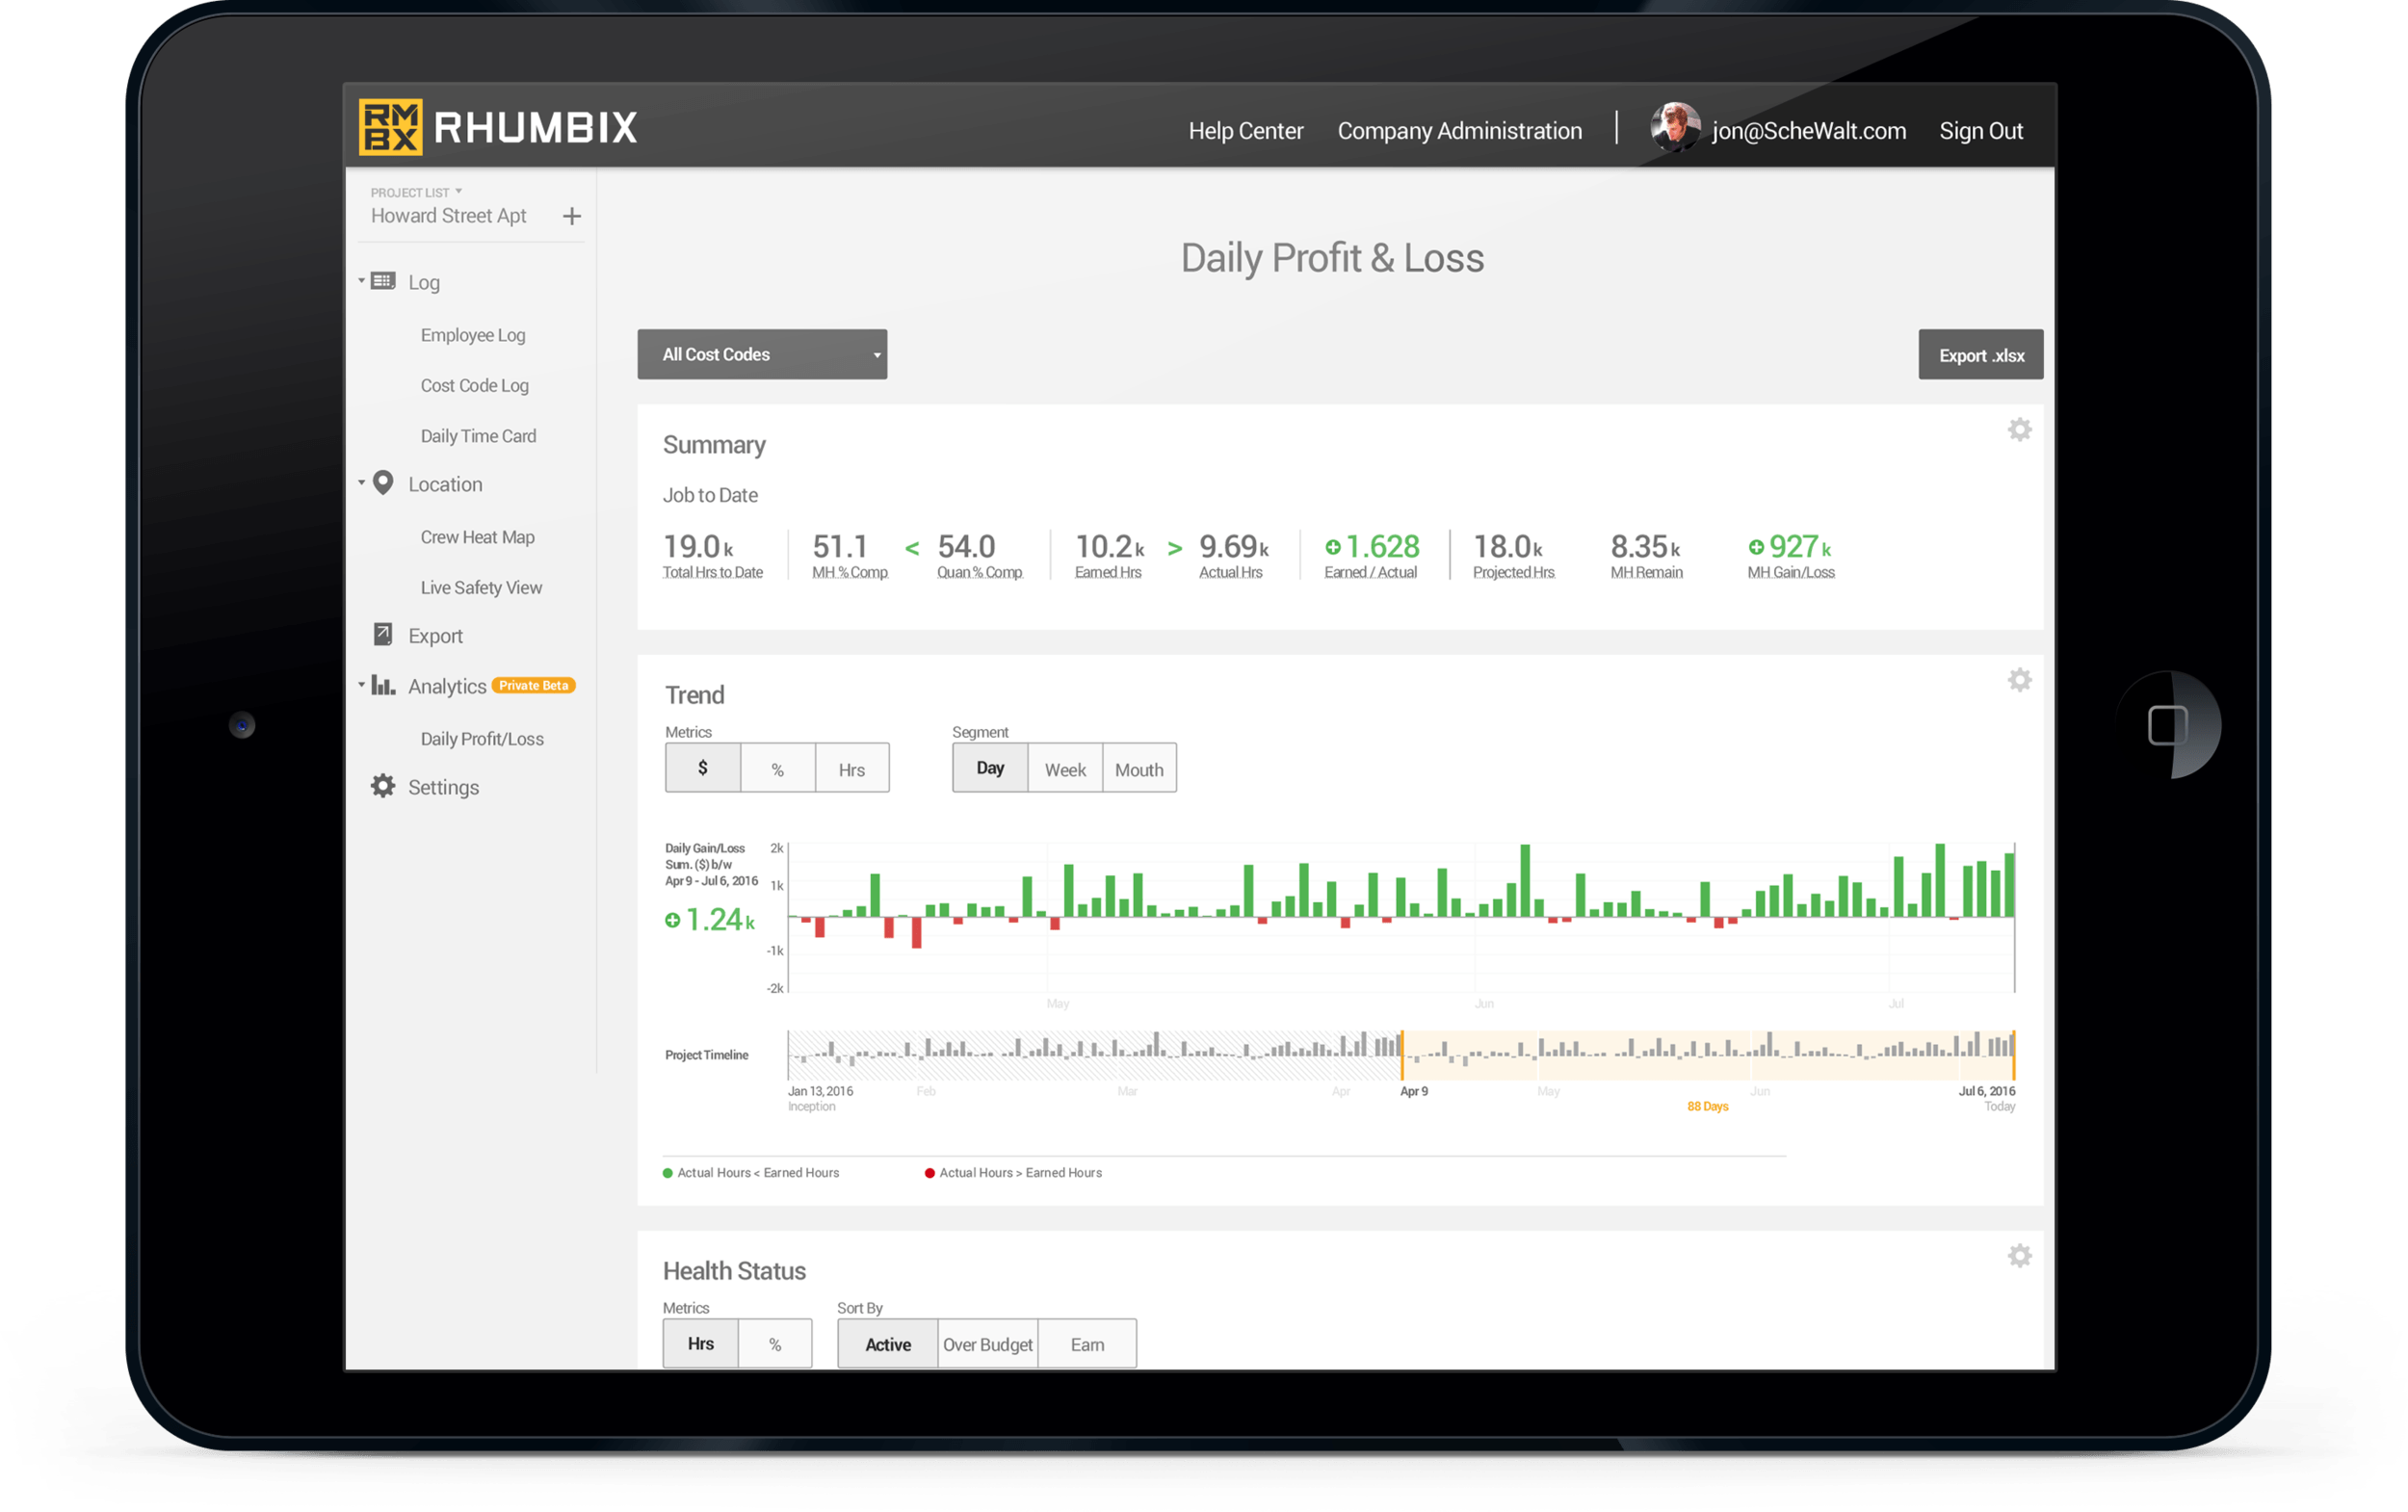Open the Help Center link
Image resolution: width=2408 pixels, height=1512 pixels.
point(1245,131)
